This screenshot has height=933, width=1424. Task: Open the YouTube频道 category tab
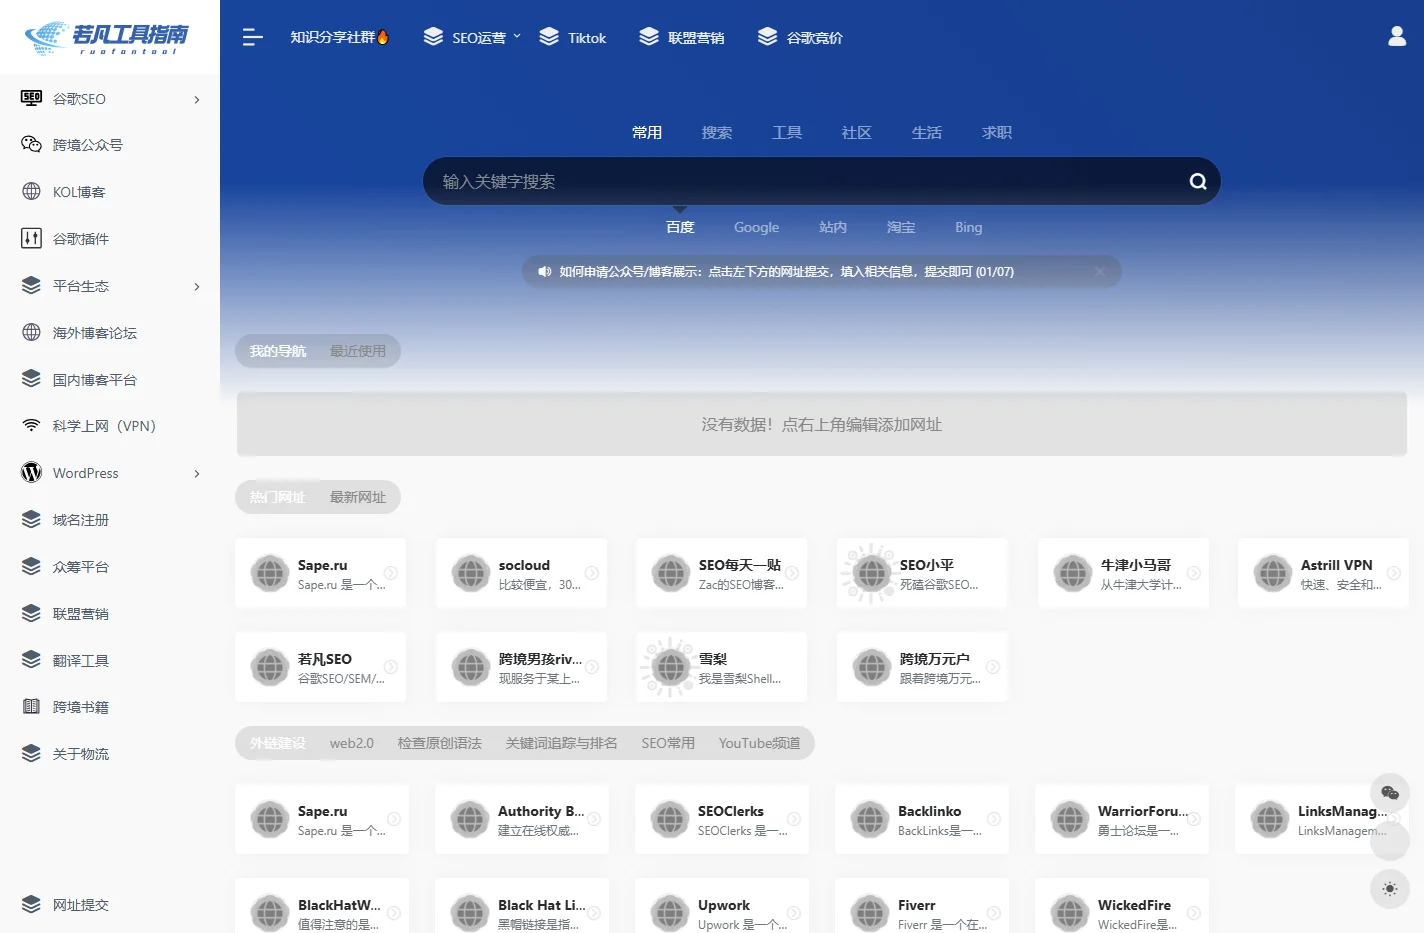tap(760, 743)
